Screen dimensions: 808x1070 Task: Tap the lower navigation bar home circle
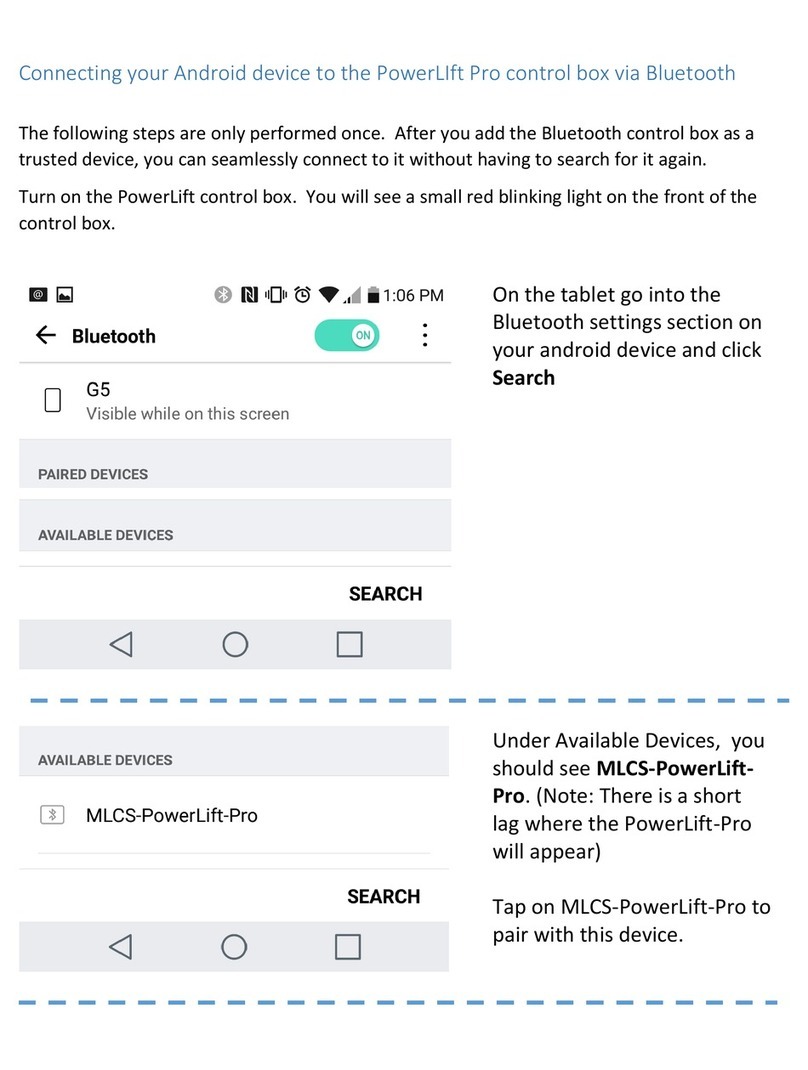point(234,946)
